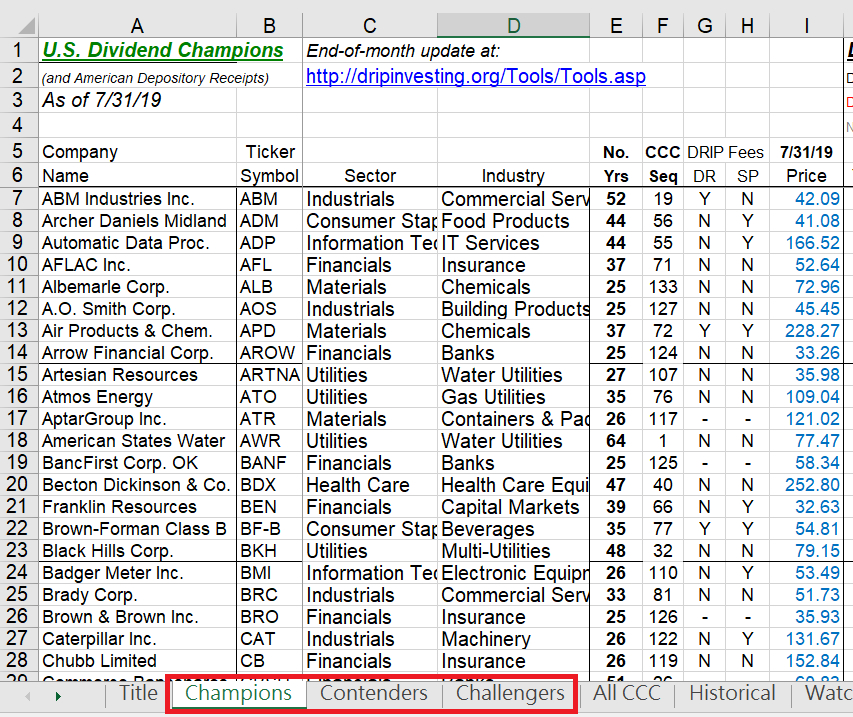This screenshot has height=717, width=853.
Task: Select the 'AFLAC Inc.' cell
Action: point(138,265)
